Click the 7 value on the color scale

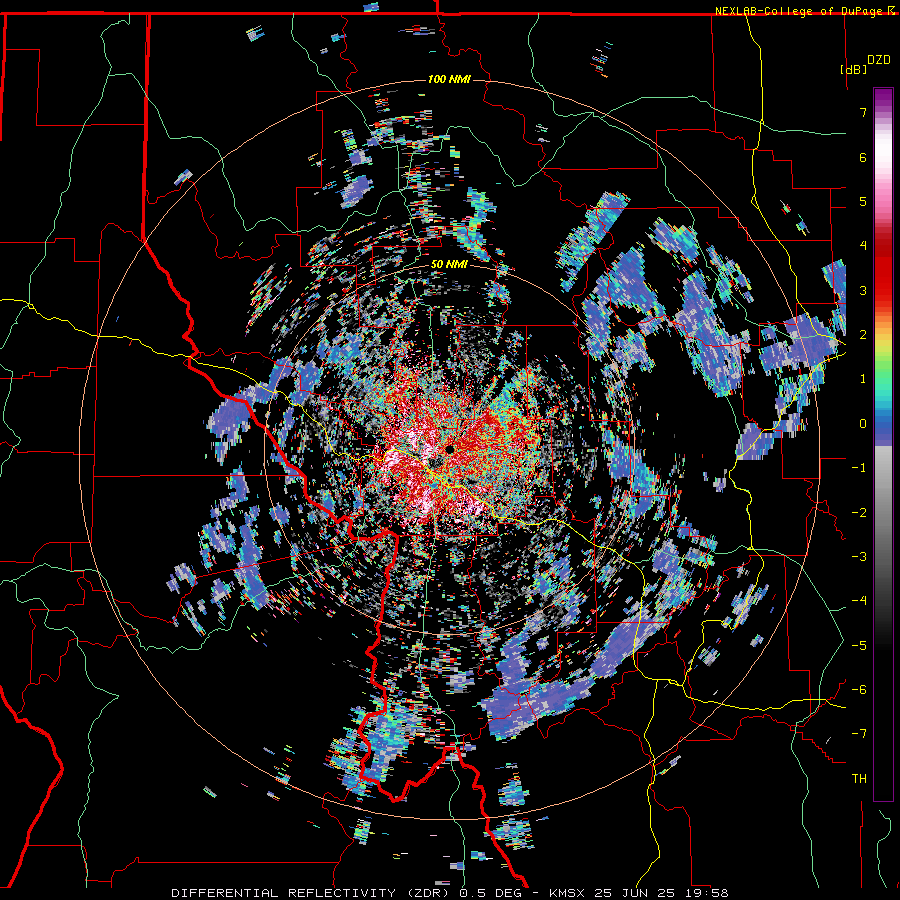pyautogui.click(x=863, y=112)
